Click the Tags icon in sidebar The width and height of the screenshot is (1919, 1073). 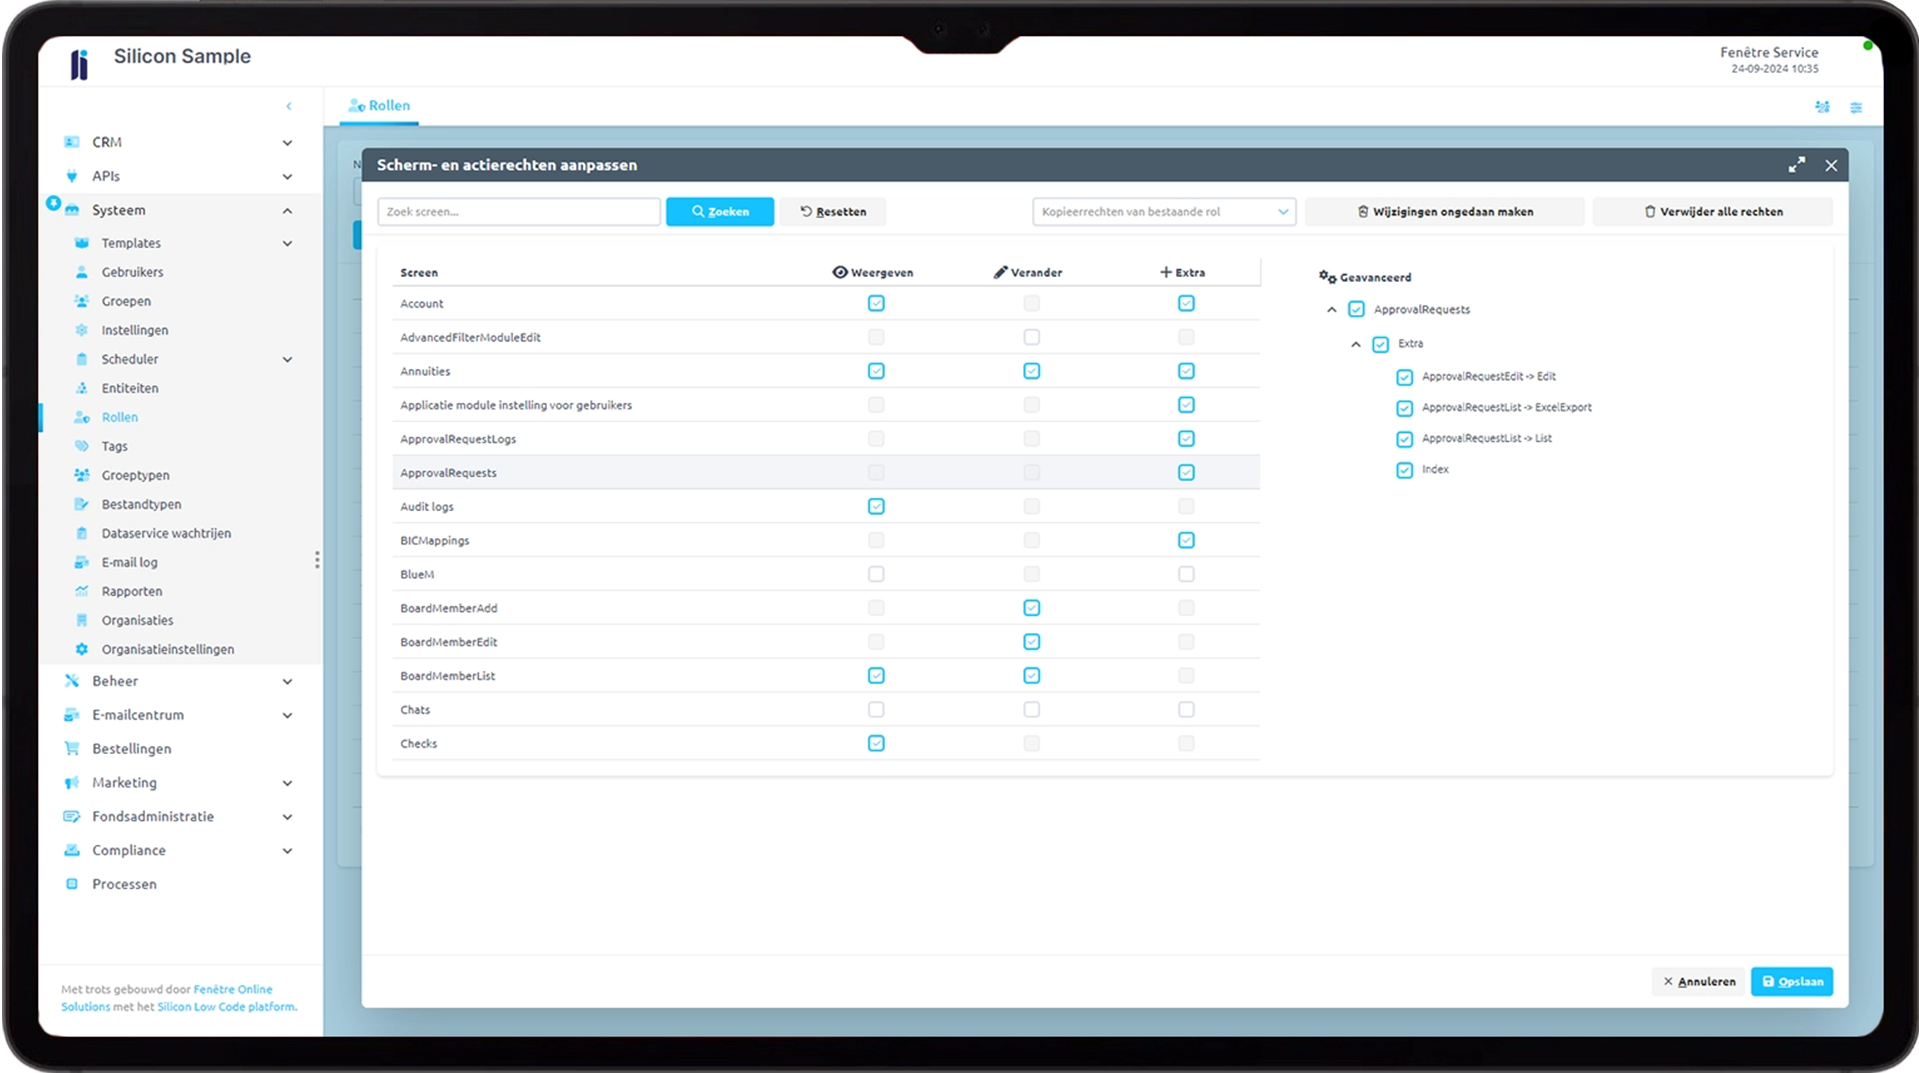[82, 446]
